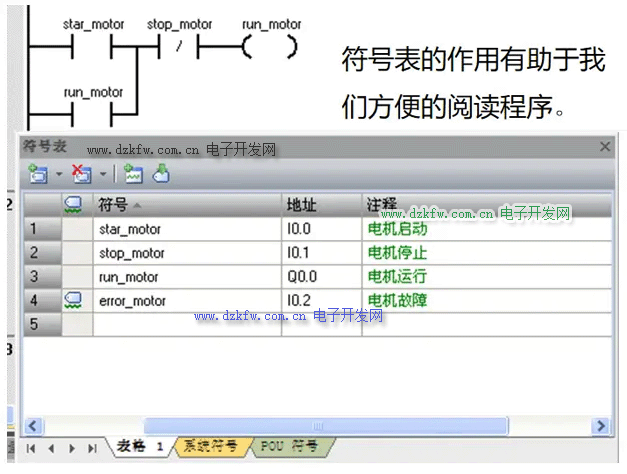627x474 pixels.
Task: Click the delete symbol table icon
Action: click(x=82, y=174)
